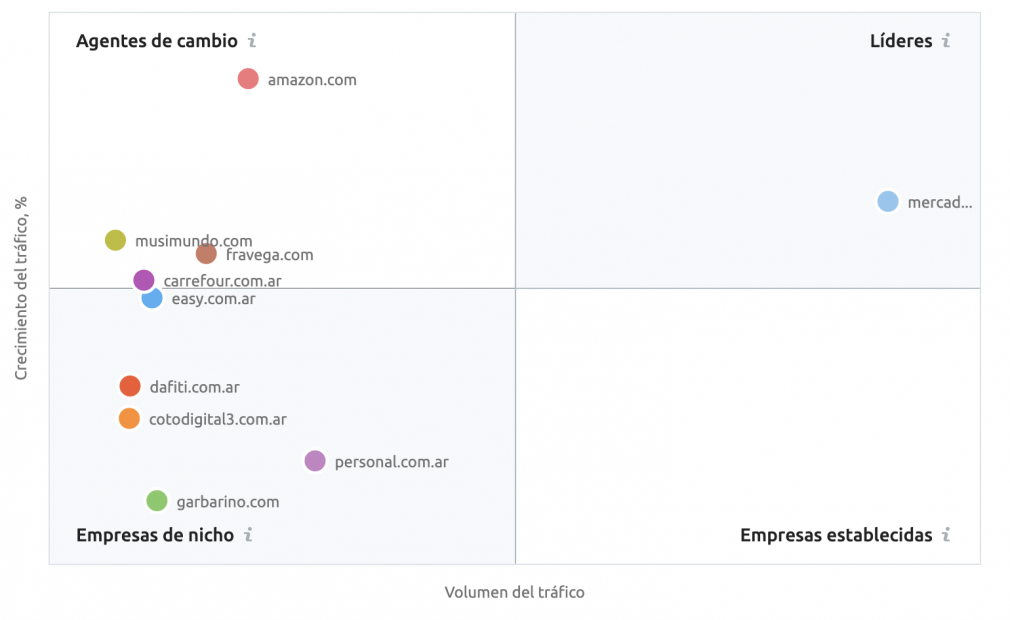The image size is (1010, 620).
Task: Click the personal.com.ar text label
Action: 392,462
